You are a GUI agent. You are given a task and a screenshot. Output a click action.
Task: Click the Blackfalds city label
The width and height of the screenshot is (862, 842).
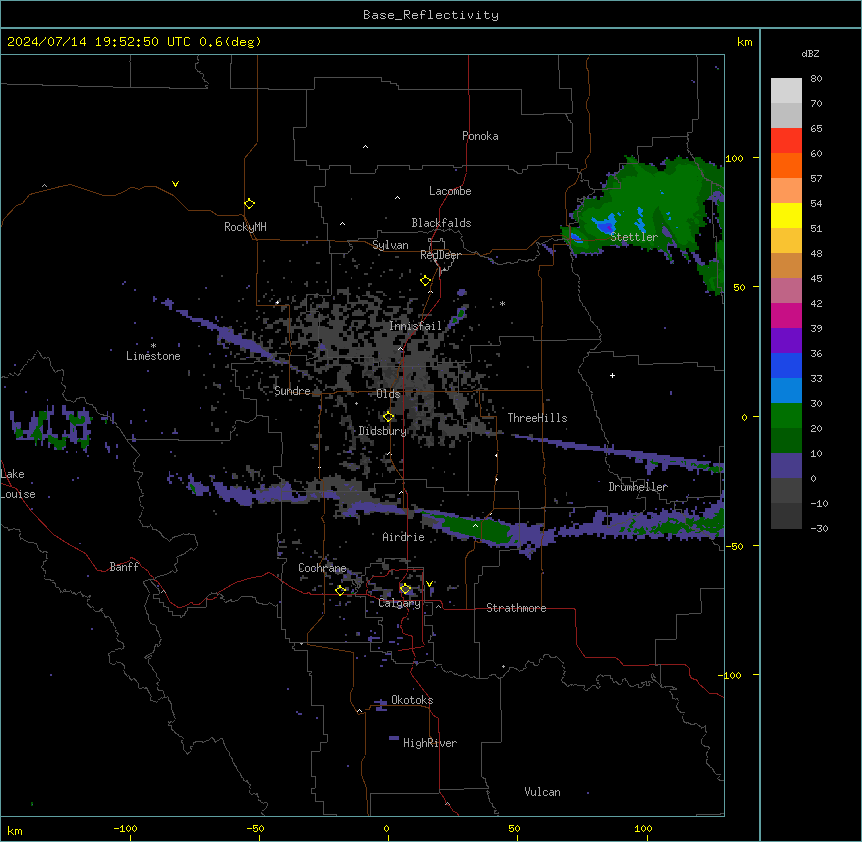[441, 223]
